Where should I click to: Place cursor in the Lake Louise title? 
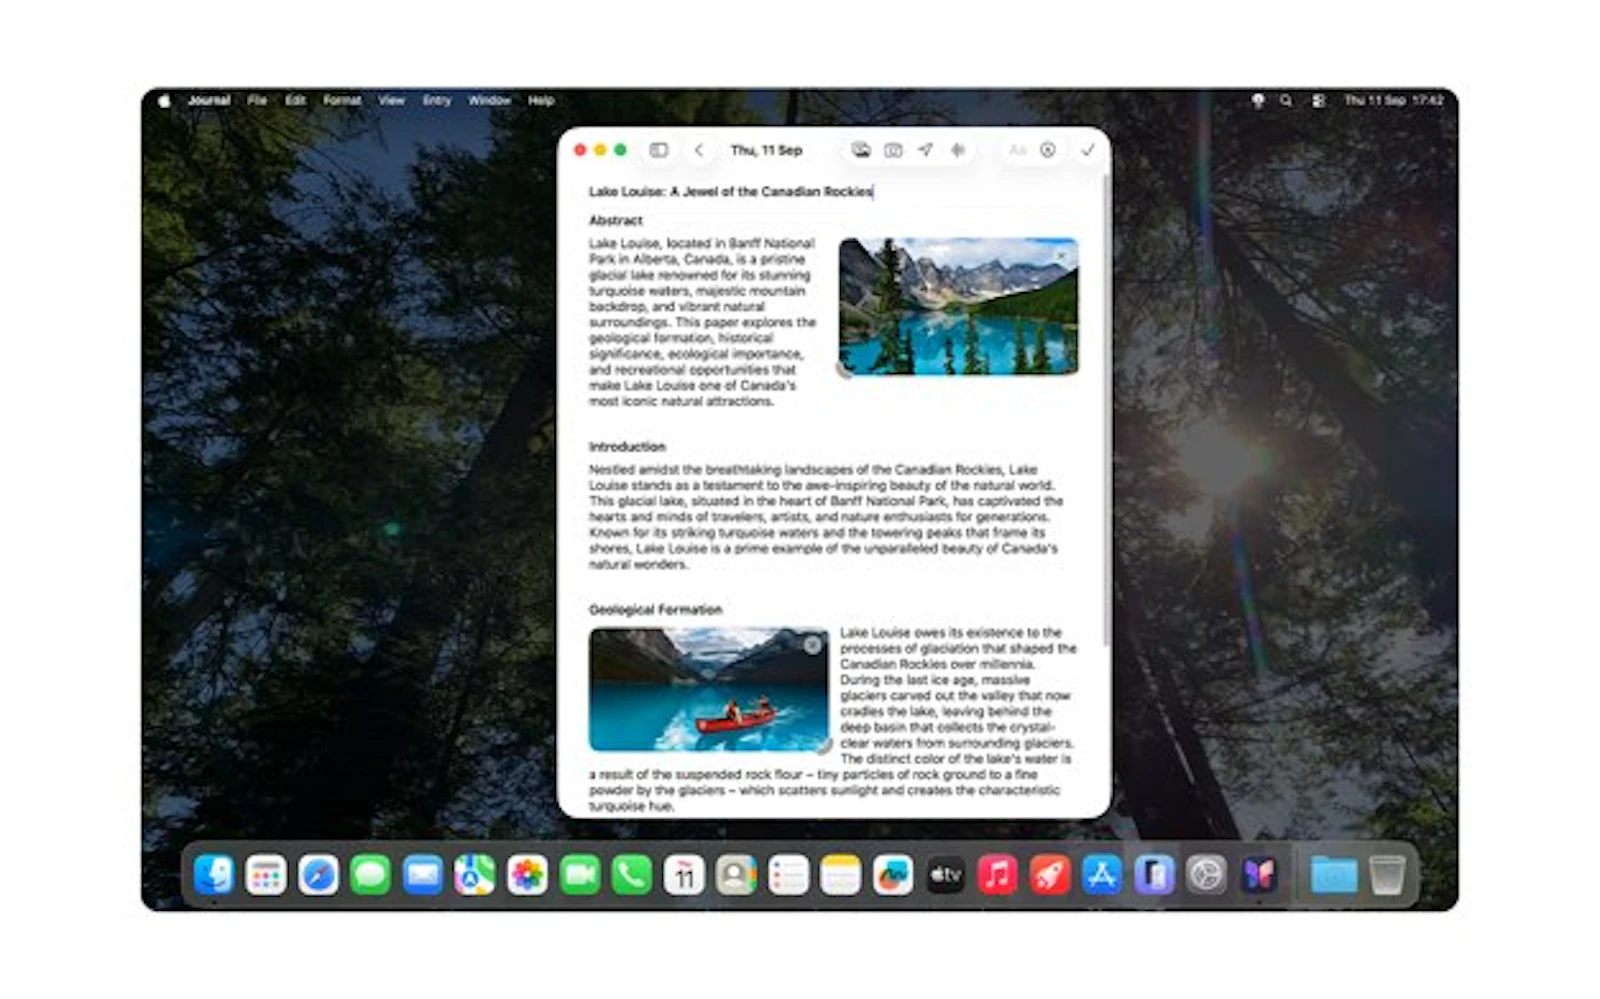(x=731, y=191)
